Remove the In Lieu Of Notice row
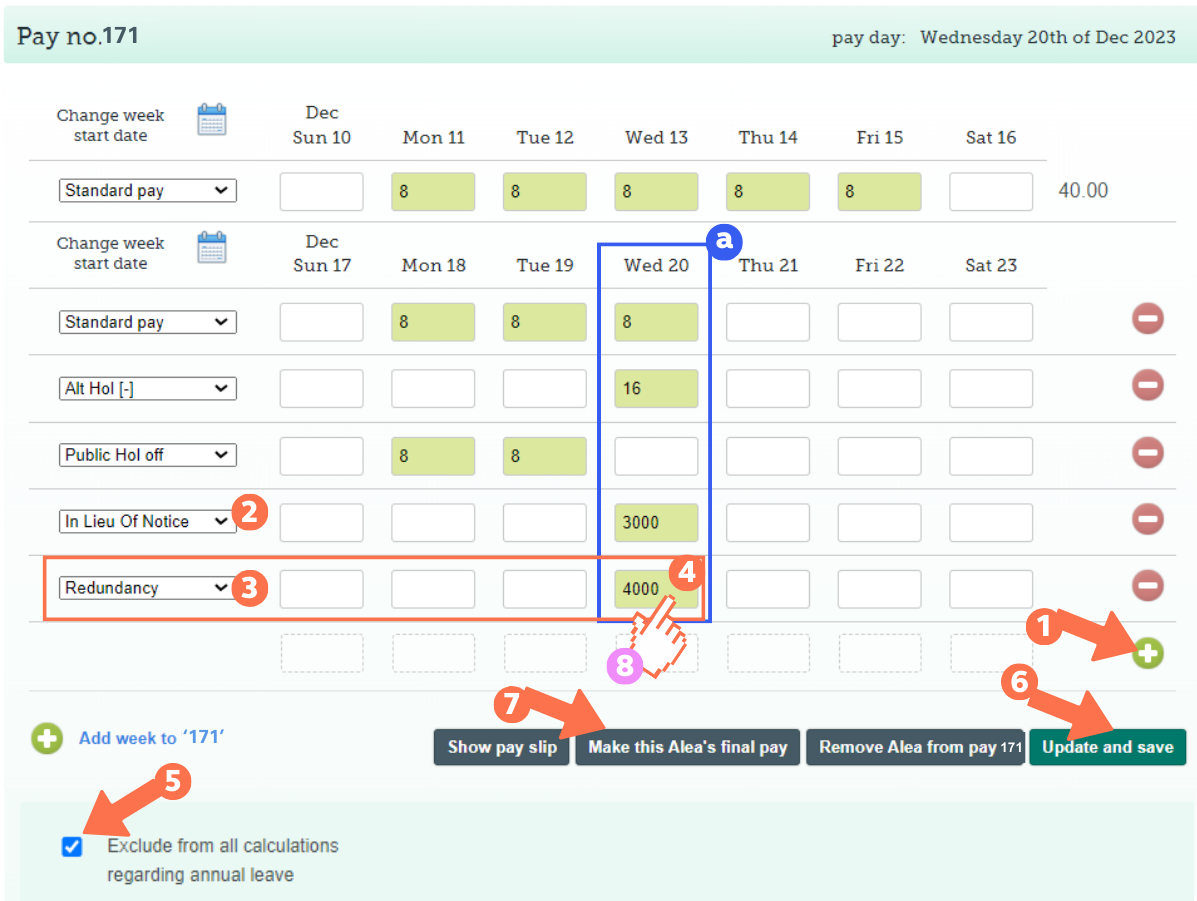 pyautogui.click(x=1147, y=519)
